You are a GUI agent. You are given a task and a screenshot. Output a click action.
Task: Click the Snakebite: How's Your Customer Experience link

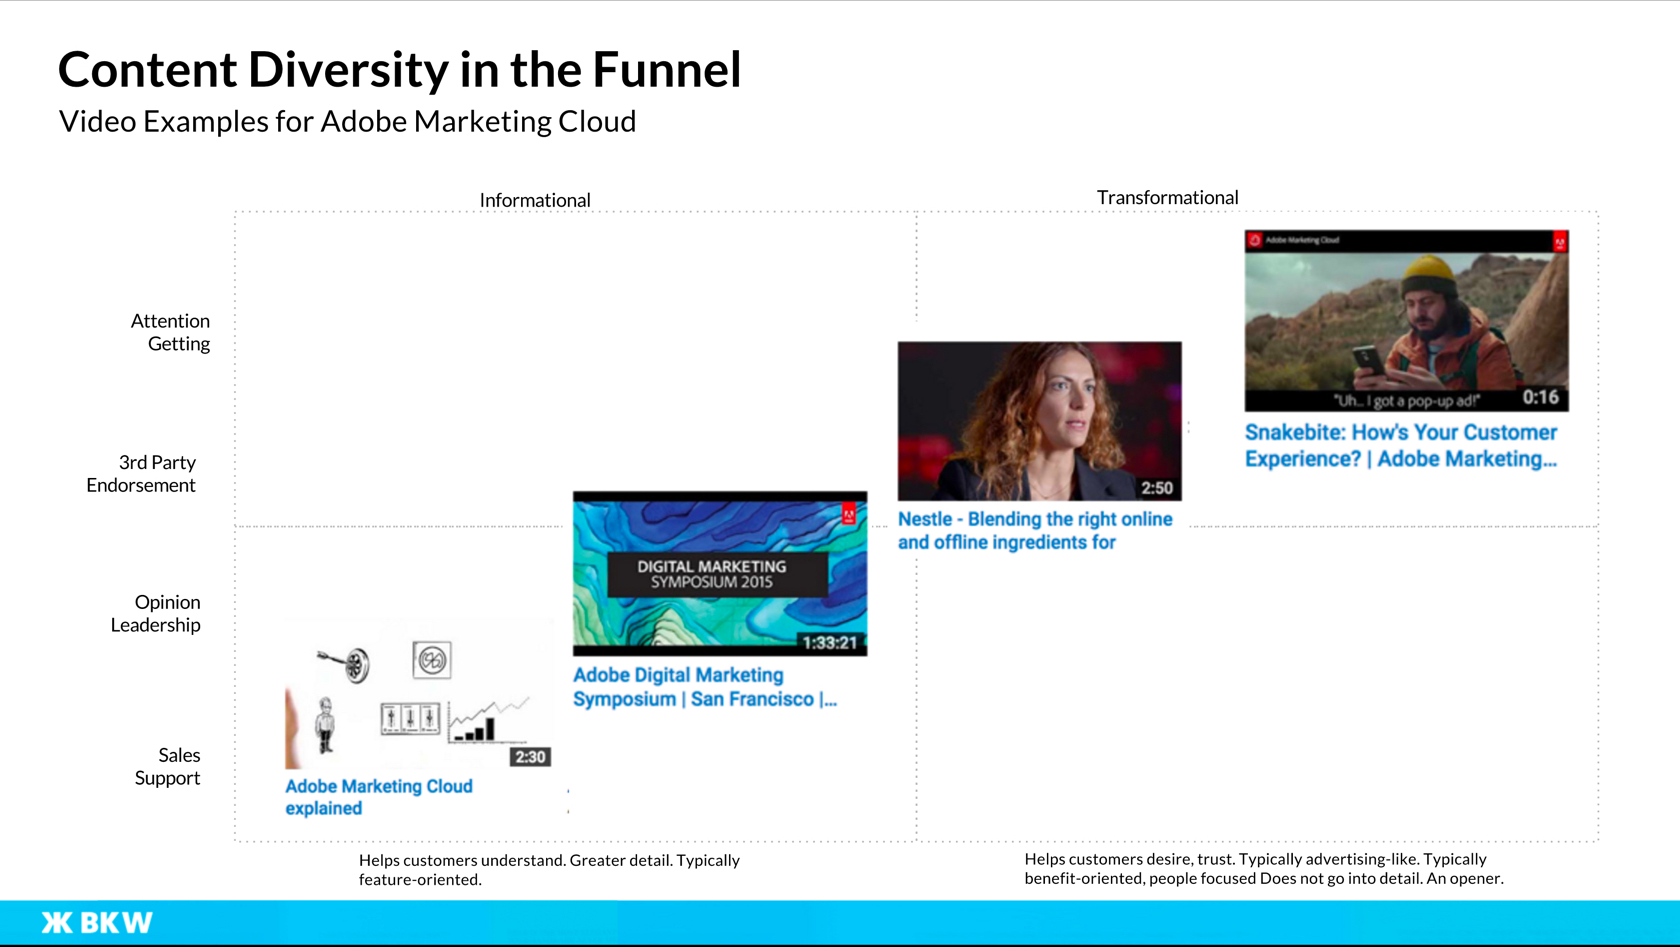tap(1400, 445)
